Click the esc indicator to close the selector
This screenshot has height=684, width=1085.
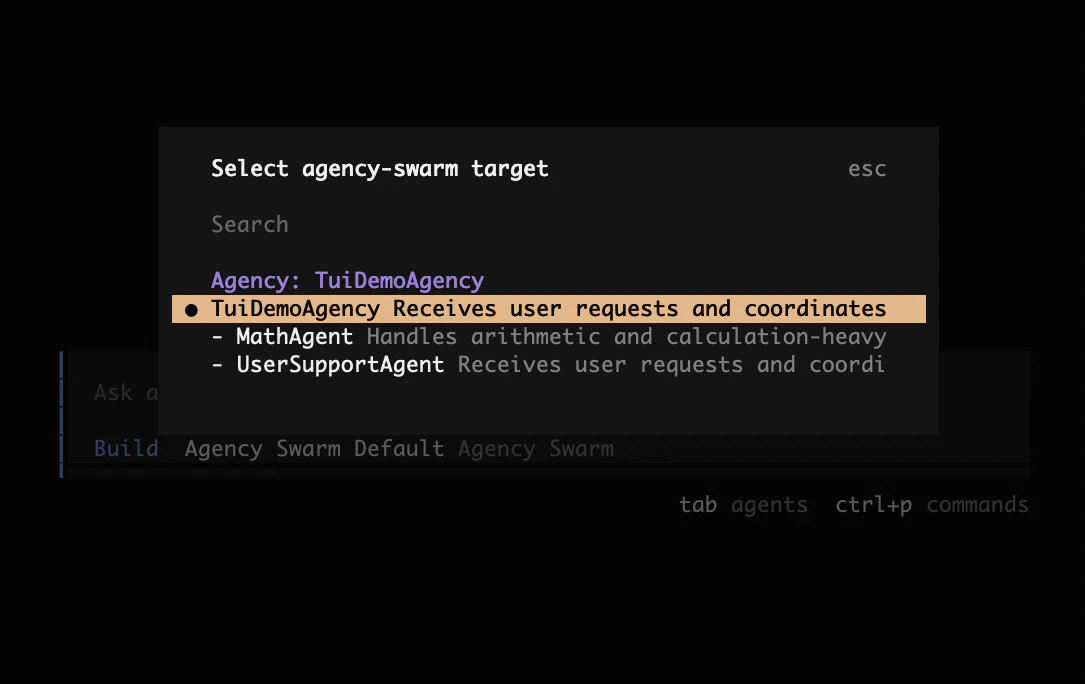pyautogui.click(x=866, y=169)
